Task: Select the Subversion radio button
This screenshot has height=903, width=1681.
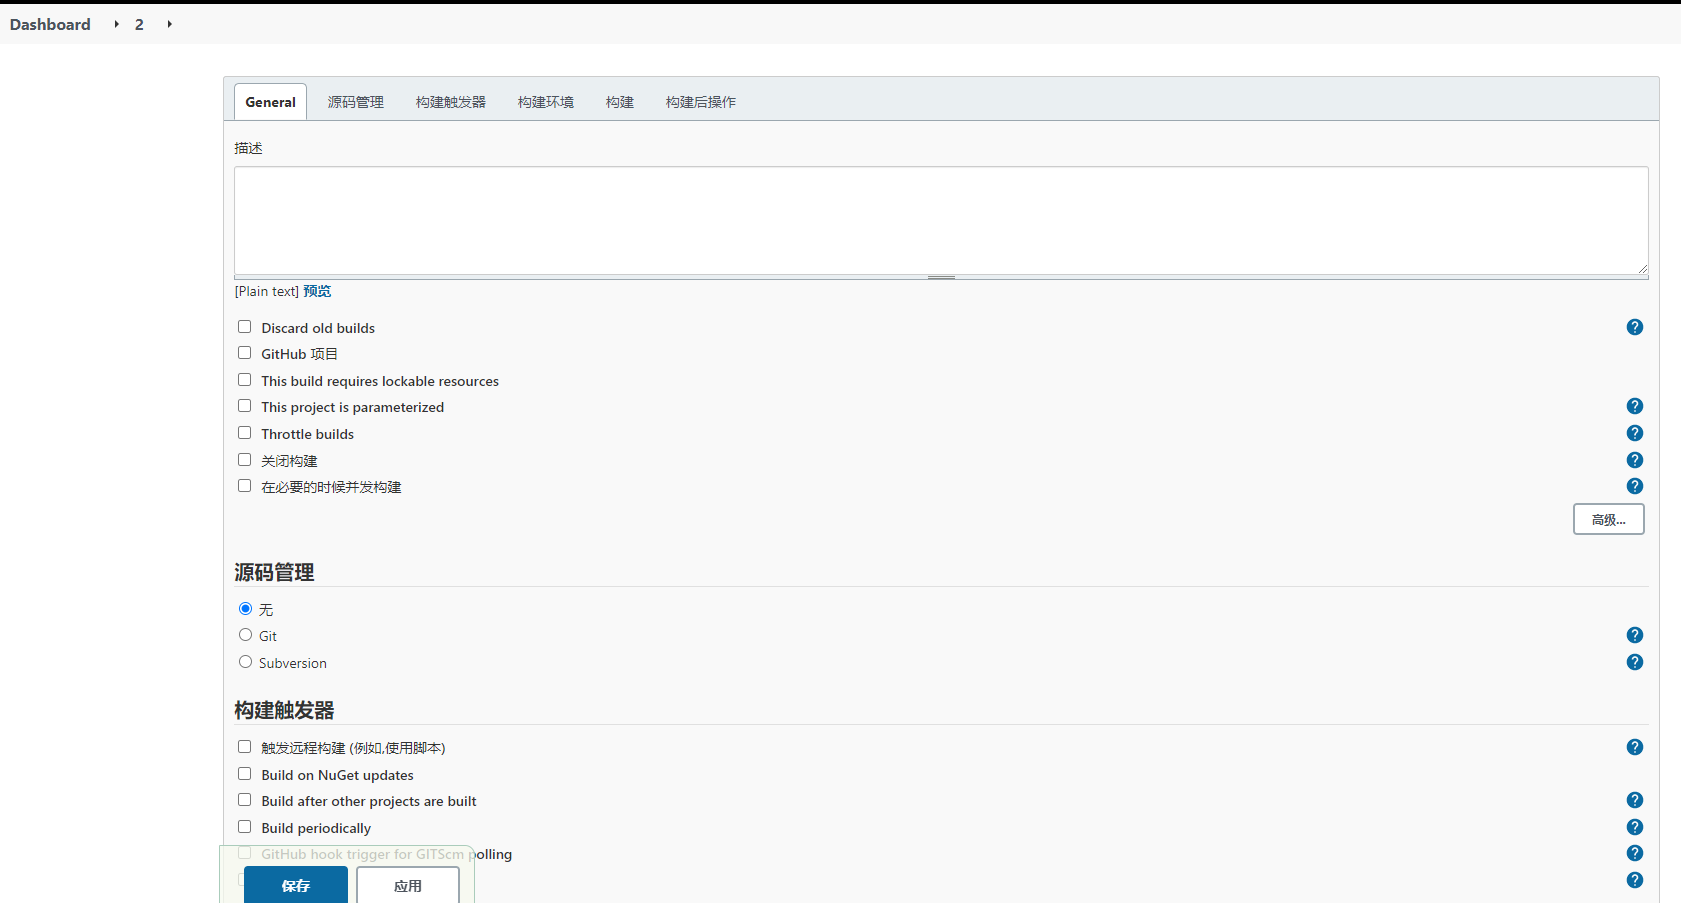Action: 245,662
